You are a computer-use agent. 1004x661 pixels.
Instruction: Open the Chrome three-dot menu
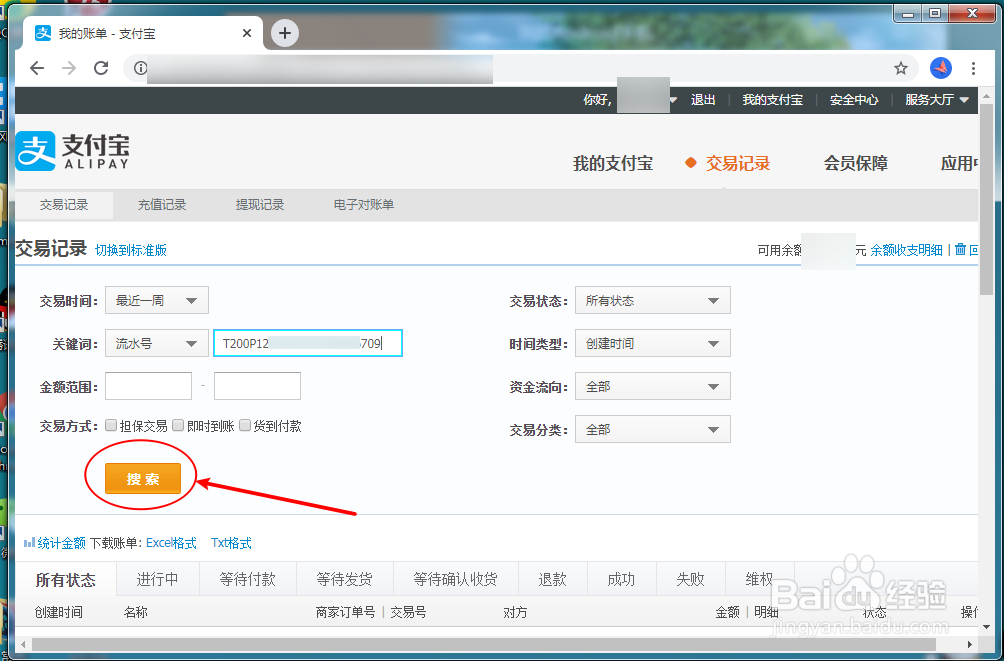click(x=973, y=68)
